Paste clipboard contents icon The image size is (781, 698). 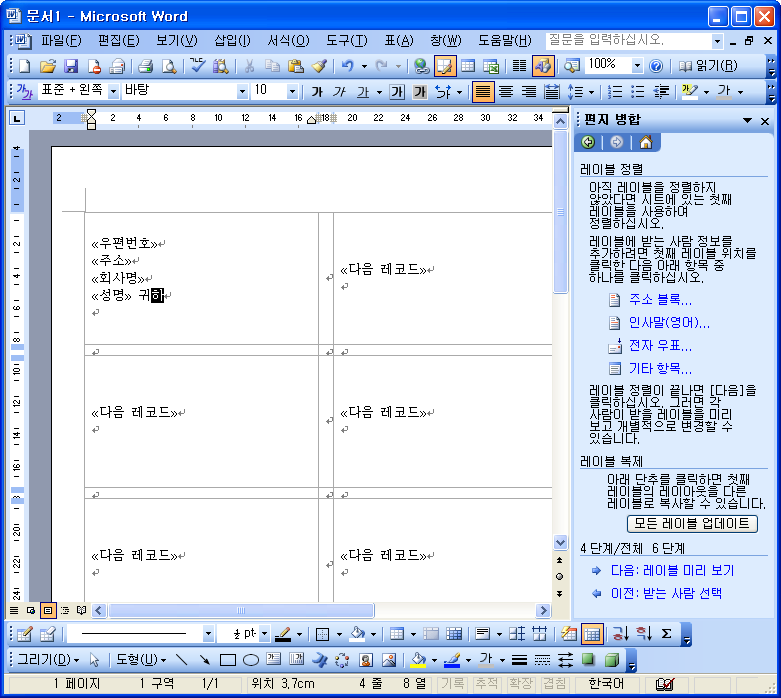[x=296, y=66]
